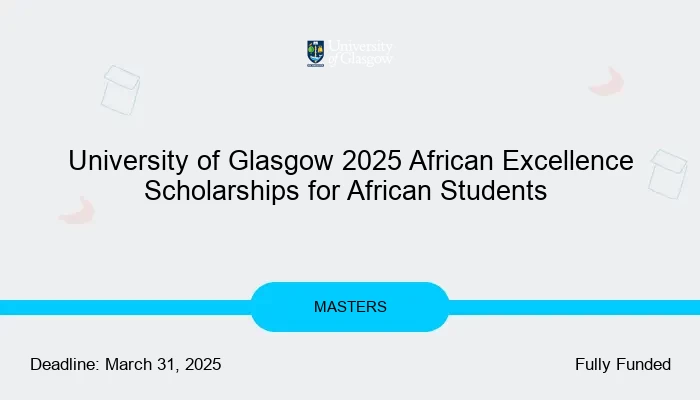Click the pink crescent shape at top-right
700x400 pixels.
pyautogui.click(x=607, y=82)
